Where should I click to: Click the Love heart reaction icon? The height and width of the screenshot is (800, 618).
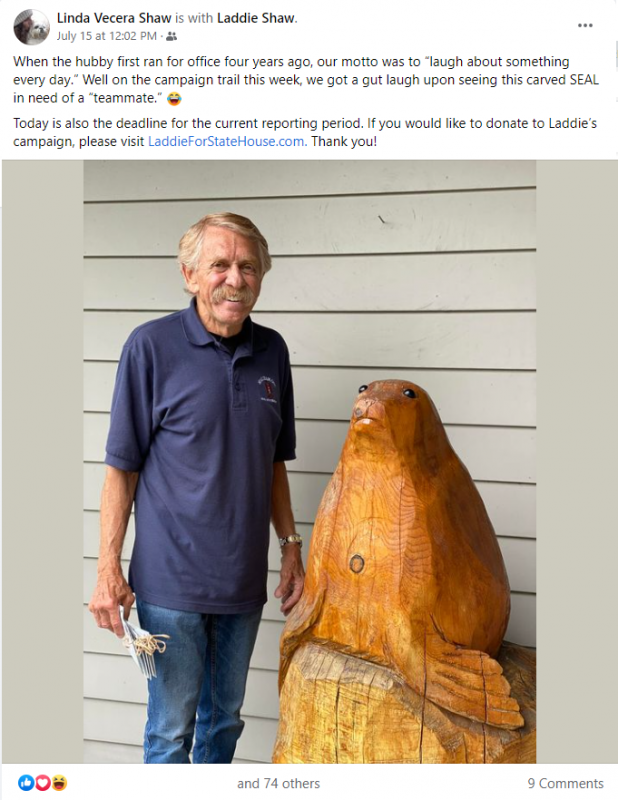[x=43, y=783]
